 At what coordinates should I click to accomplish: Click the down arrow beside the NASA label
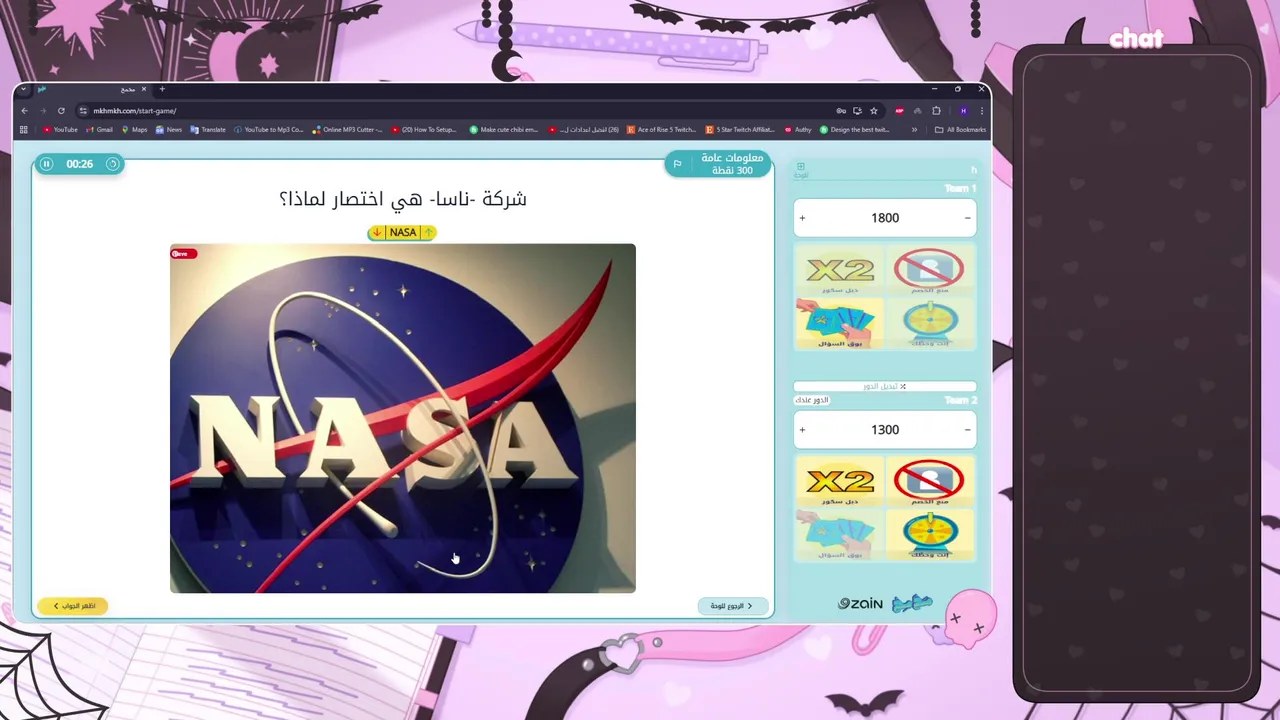tap(377, 232)
